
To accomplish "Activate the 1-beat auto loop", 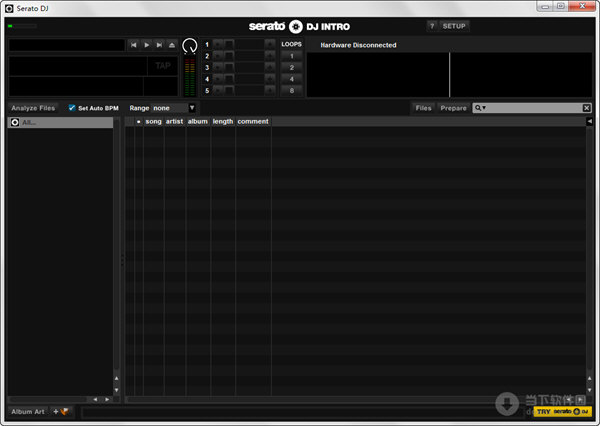I will [x=292, y=56].
